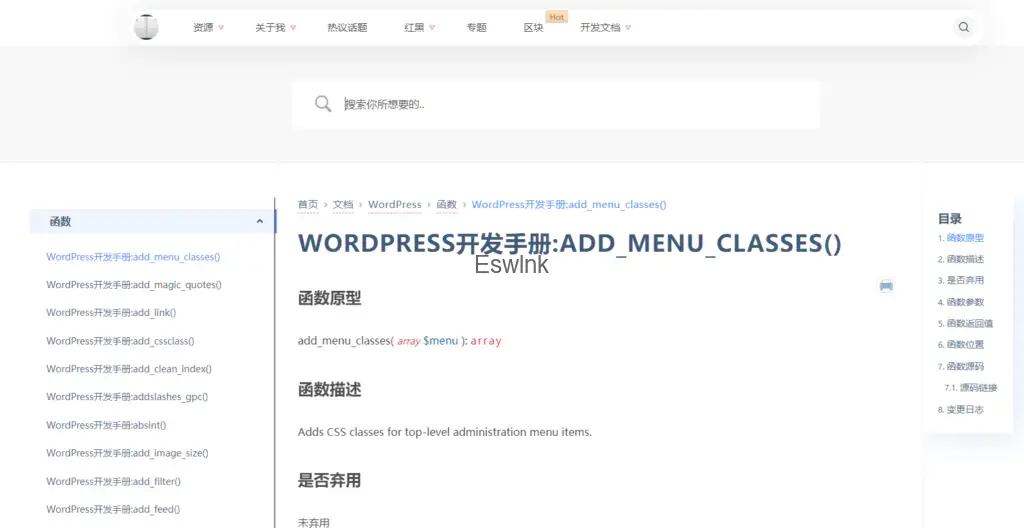Screen dimensions: 1024x528
Task: Open the 关于我 dropdown menu
Action: (x=275, y=28)
